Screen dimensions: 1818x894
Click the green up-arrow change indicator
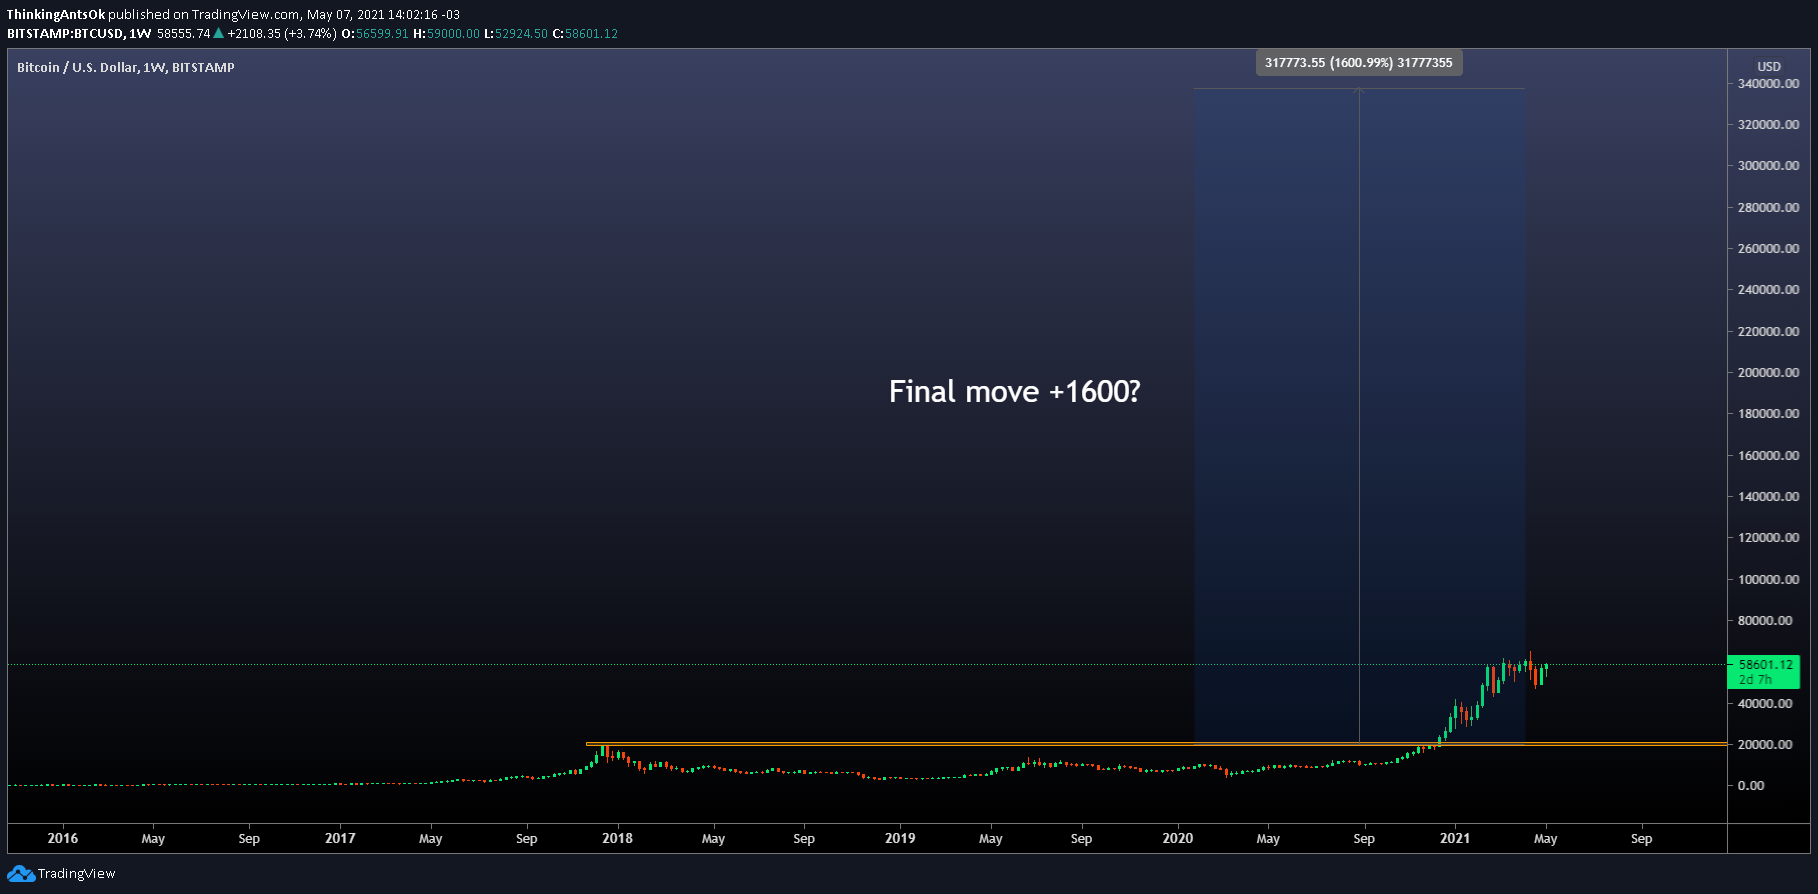pyautogui.click(x=218, y=33)
